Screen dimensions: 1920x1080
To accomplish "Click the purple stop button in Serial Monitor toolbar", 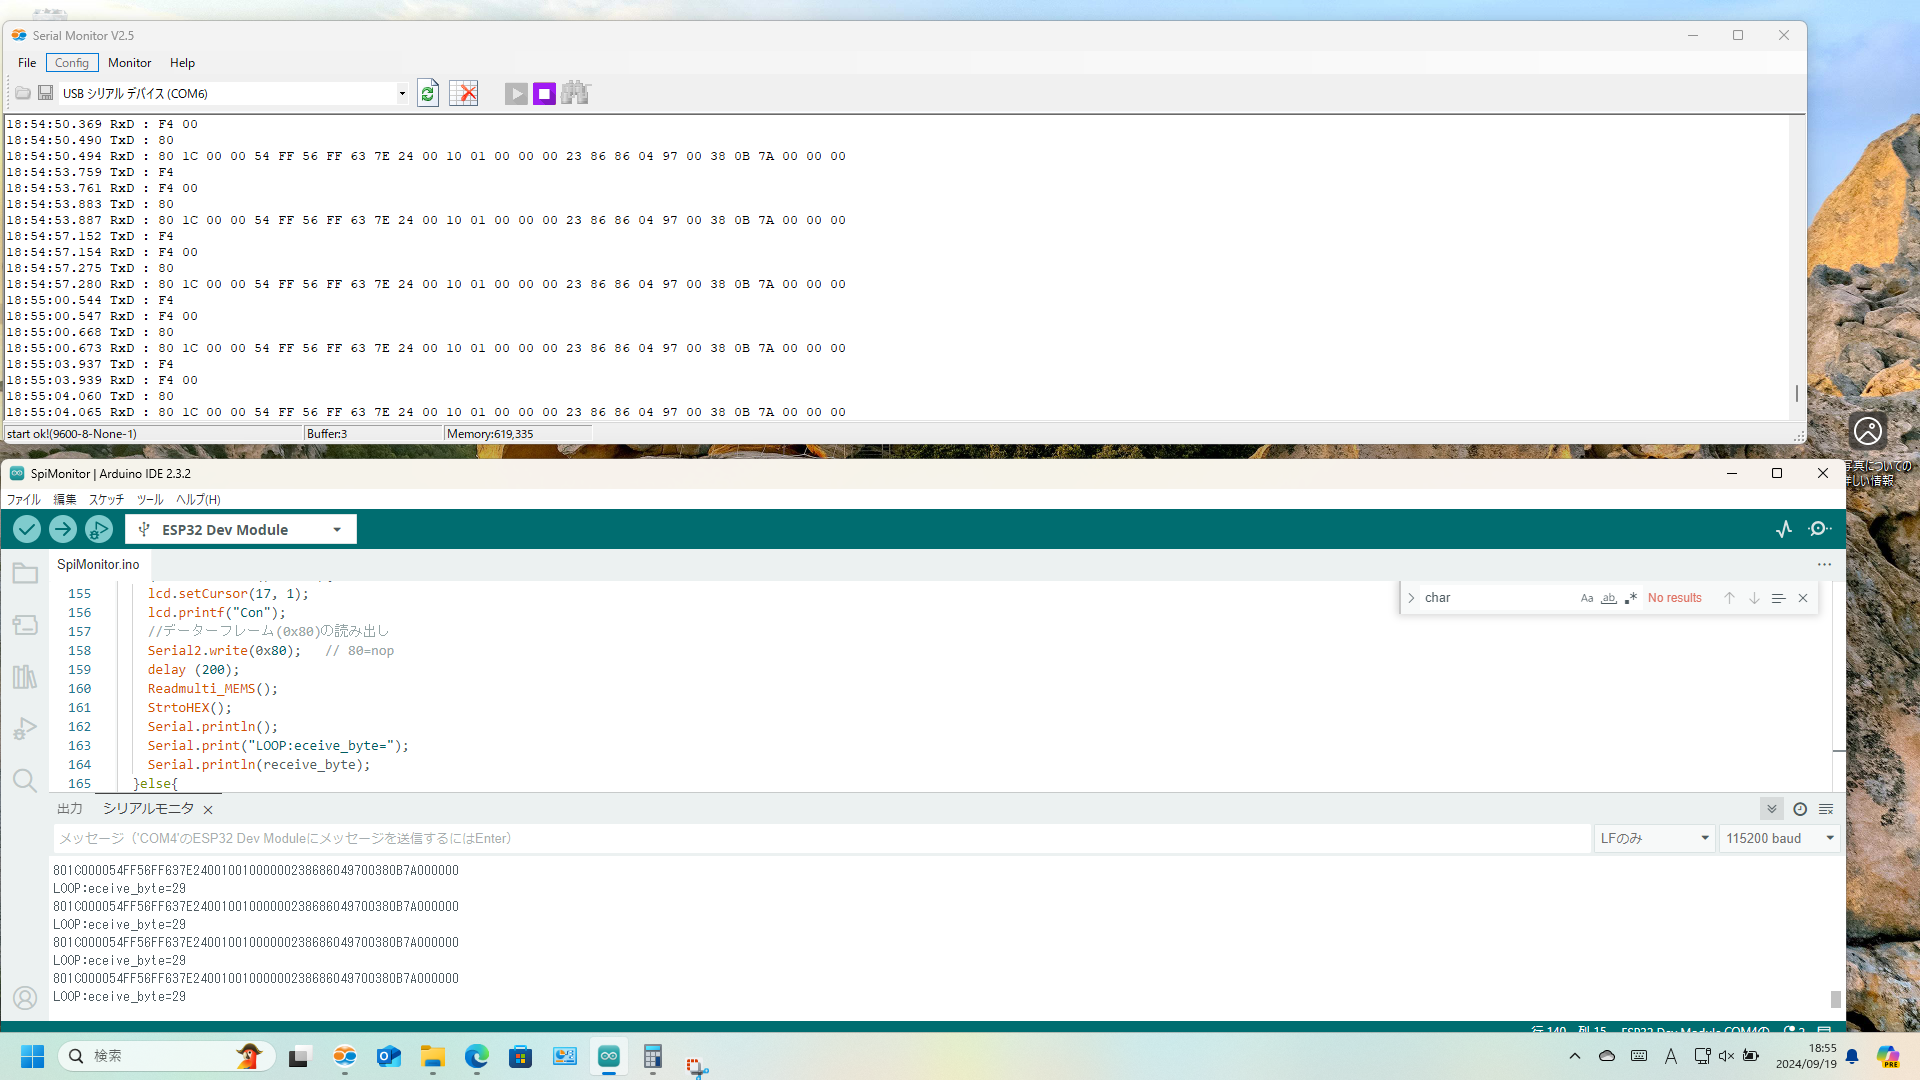I will [x=544, y=94].
